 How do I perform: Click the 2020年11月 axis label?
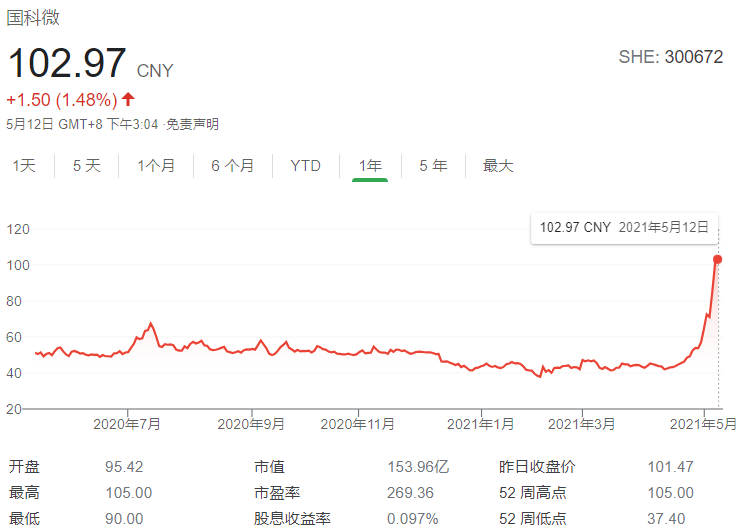pyautogui.click(x=358, y=424)
